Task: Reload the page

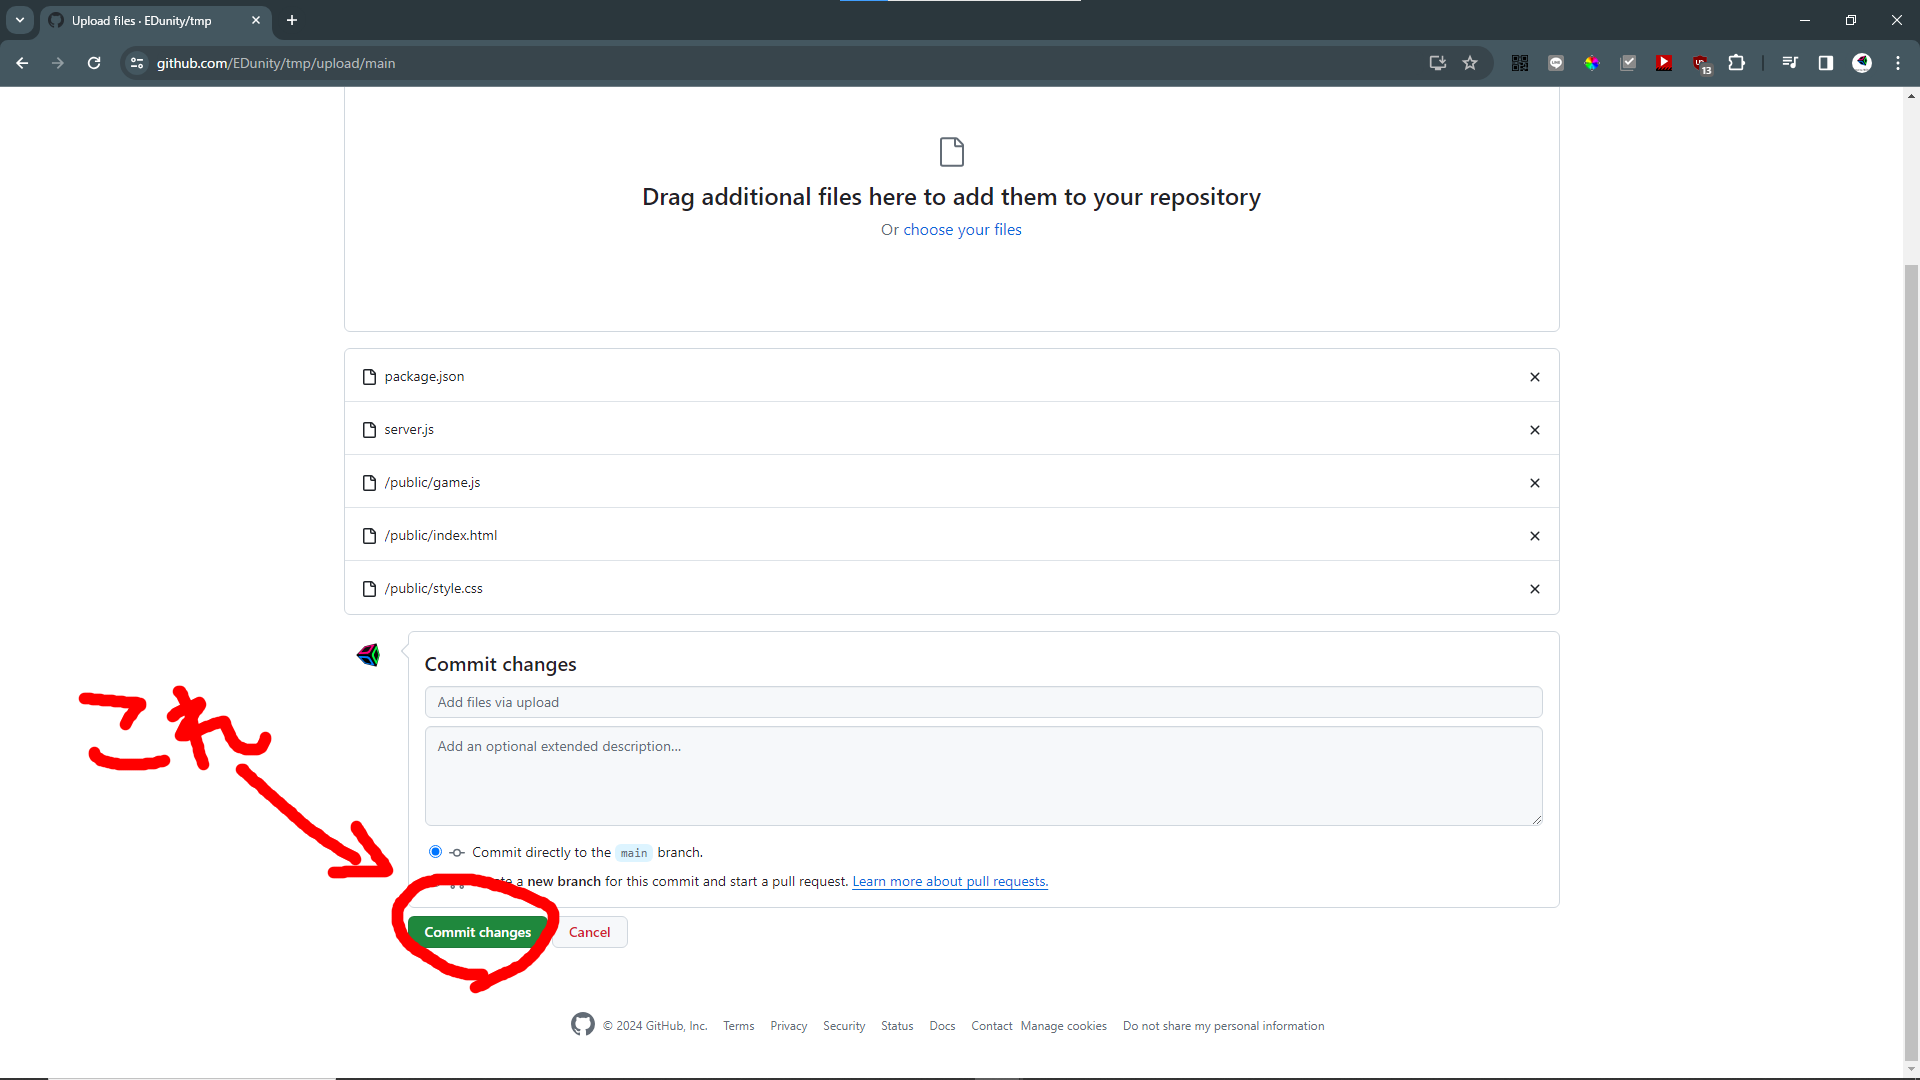Action: click(x=94, y=63)
